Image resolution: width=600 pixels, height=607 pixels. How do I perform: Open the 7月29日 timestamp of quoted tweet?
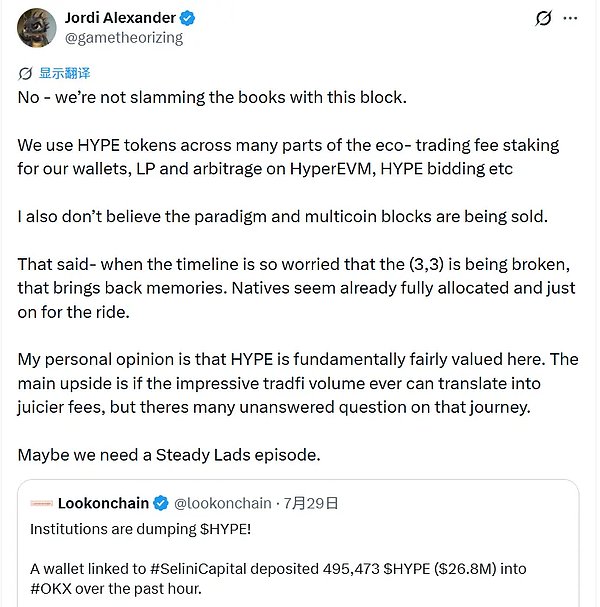311,503
